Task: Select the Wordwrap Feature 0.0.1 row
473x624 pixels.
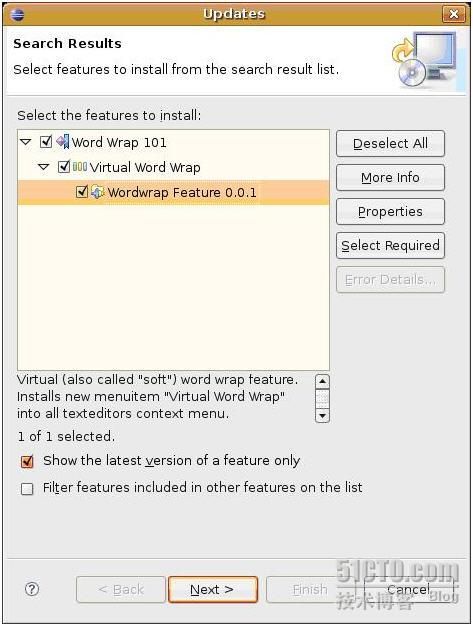Action: pos(173,192)
